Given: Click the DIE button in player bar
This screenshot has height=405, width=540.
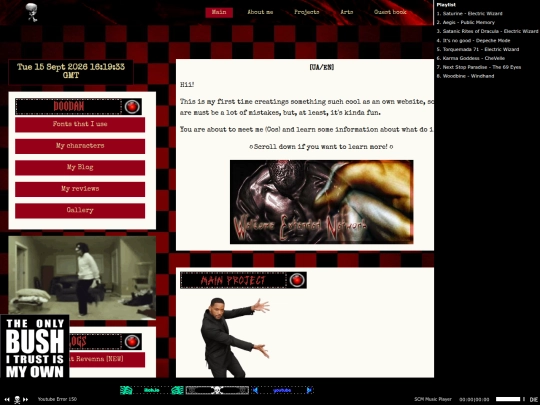Looking at the screenshot, I should (533, 399).
